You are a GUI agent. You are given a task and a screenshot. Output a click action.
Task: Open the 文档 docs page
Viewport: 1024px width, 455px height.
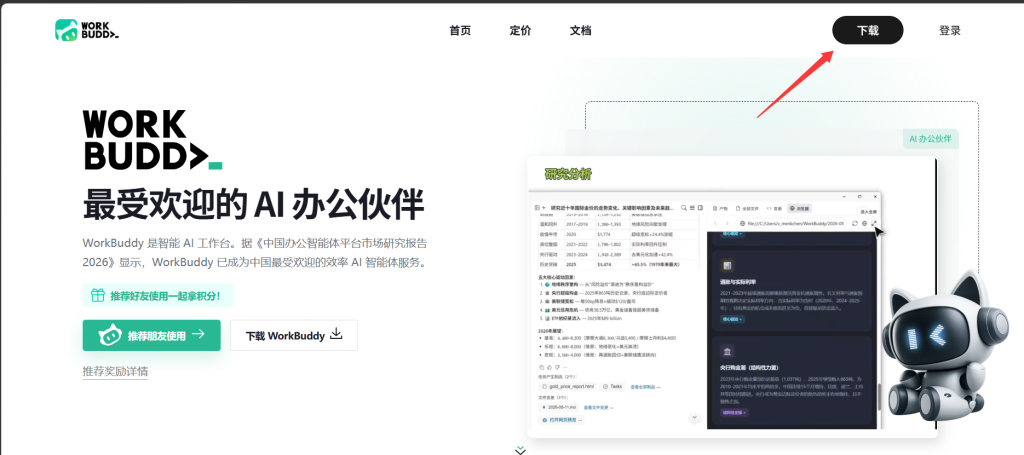pyautogui.click(x=581, y=30)
